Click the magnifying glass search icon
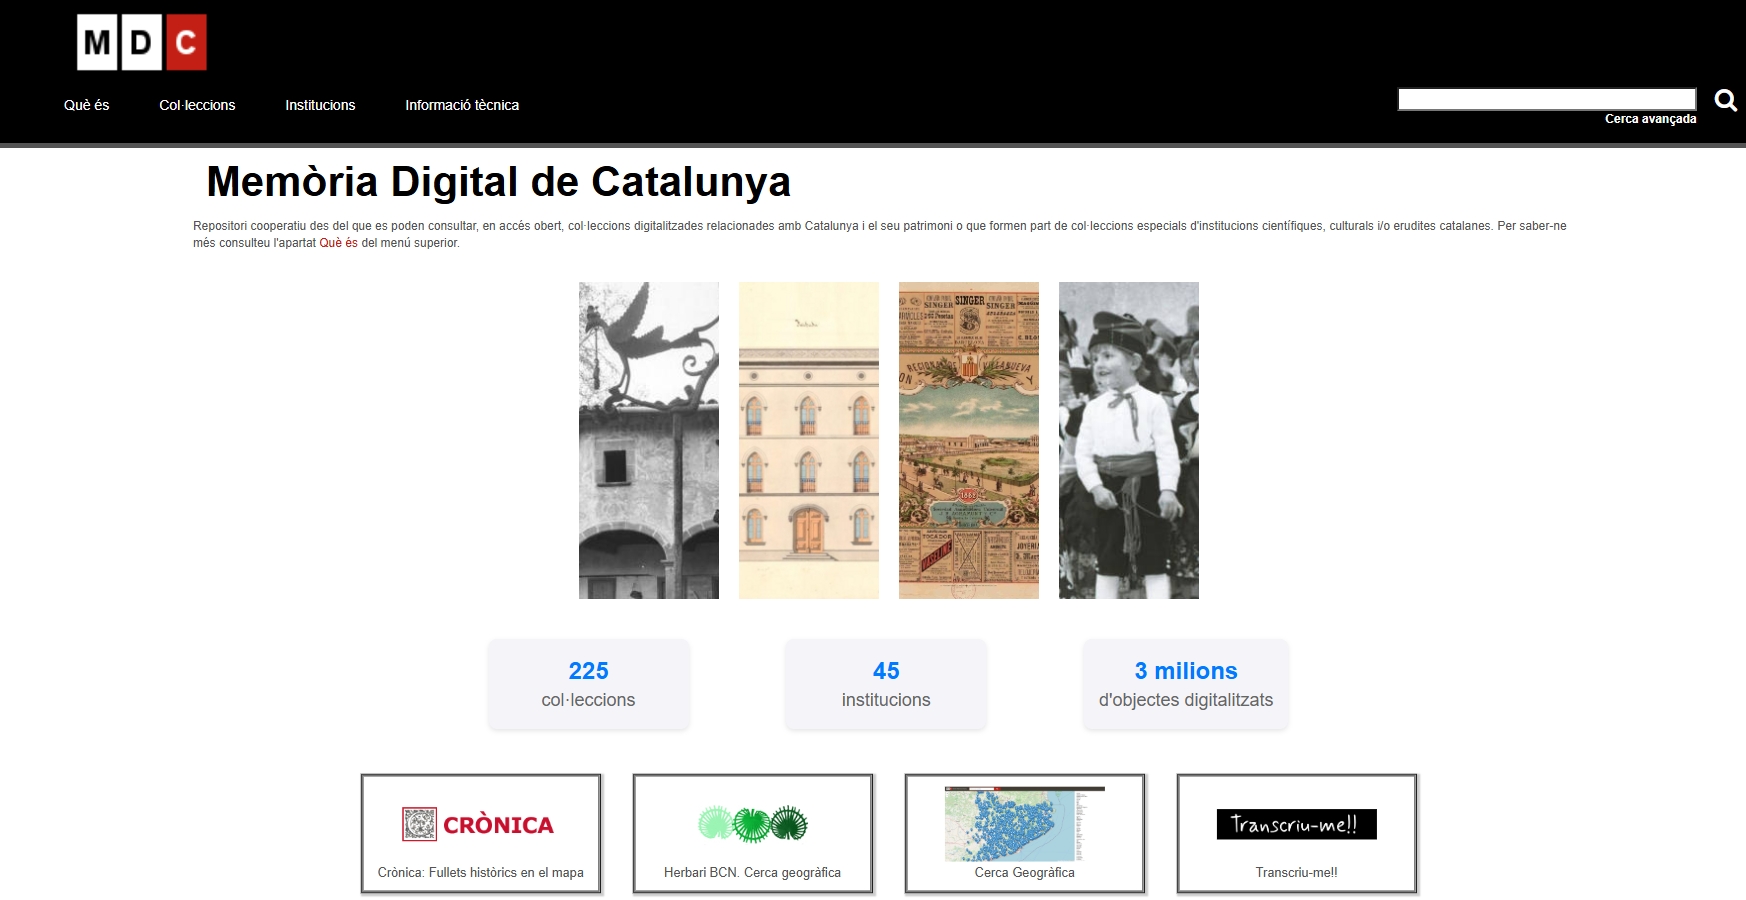This screenshot has height=900, width=1746. (x=1725, y=100)
